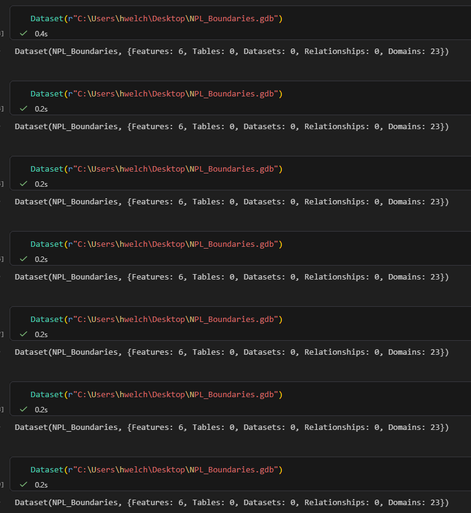
Task: Focus the first notebook cell's Dataset code line
Action: point(156,19)
